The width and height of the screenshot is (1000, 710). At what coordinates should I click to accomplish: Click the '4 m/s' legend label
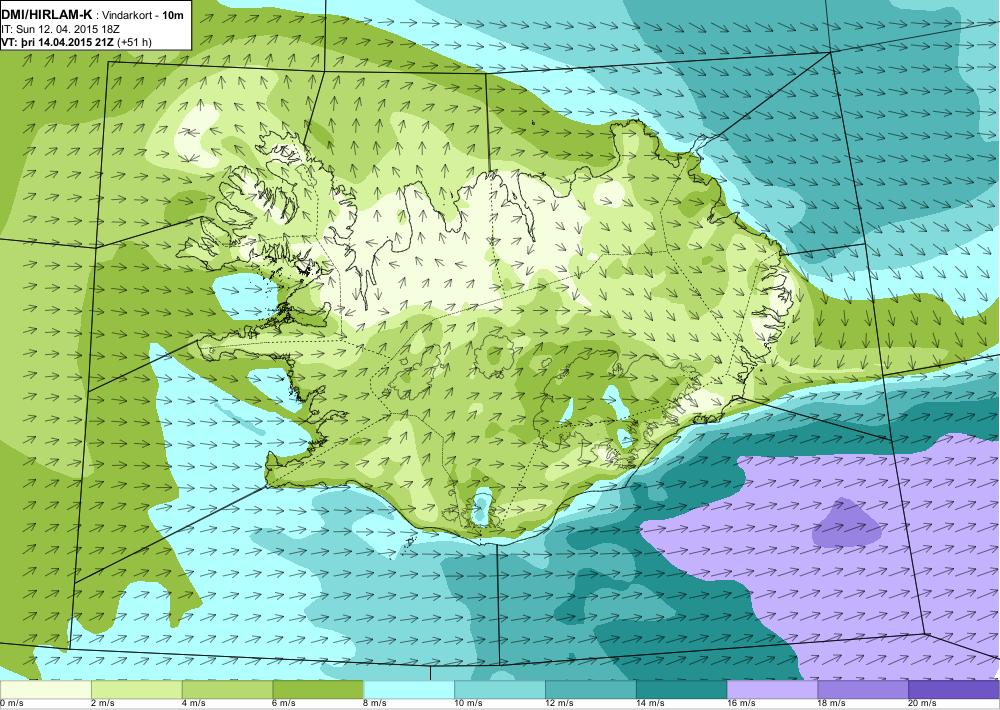point(194,703)
